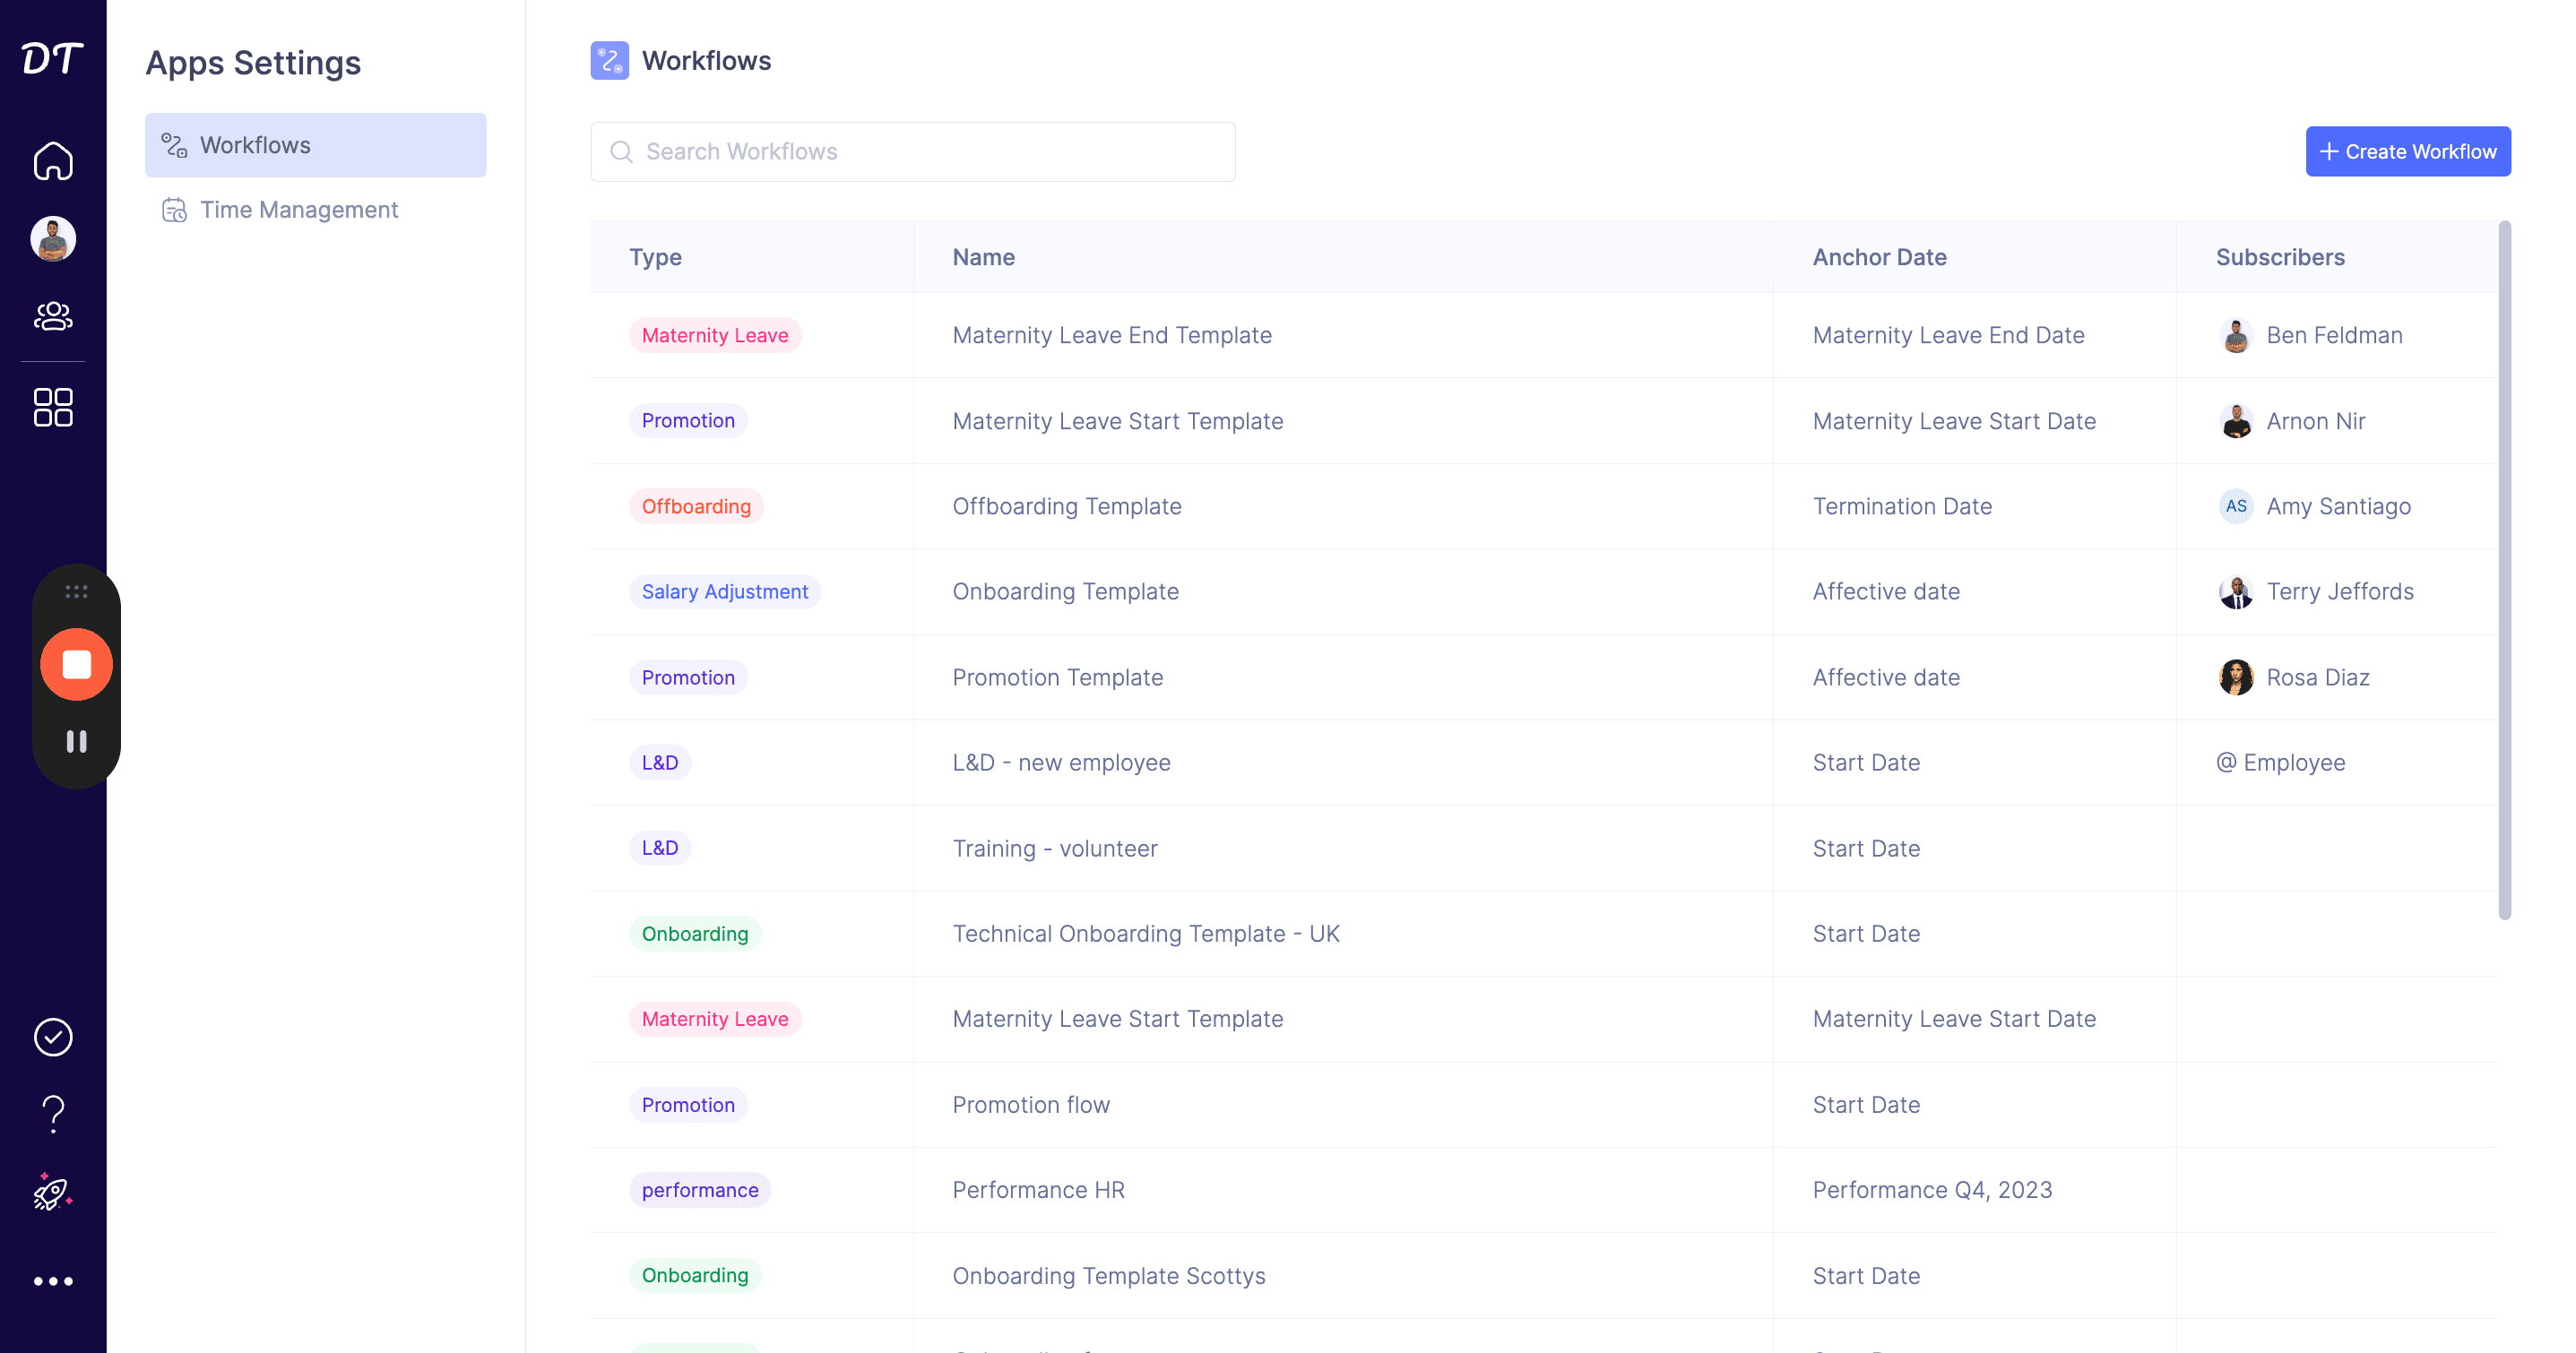Click Onboarding tag in Technical Onboarding row
Image resolution: width=2576 pixels, height=1353 pixels.
[x=695, y=933]
